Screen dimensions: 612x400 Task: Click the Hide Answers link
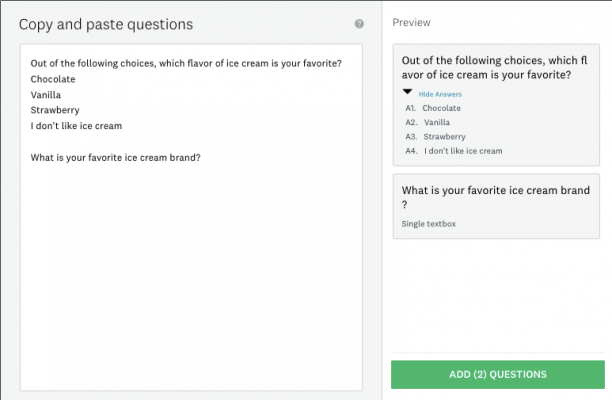[440, 94]
